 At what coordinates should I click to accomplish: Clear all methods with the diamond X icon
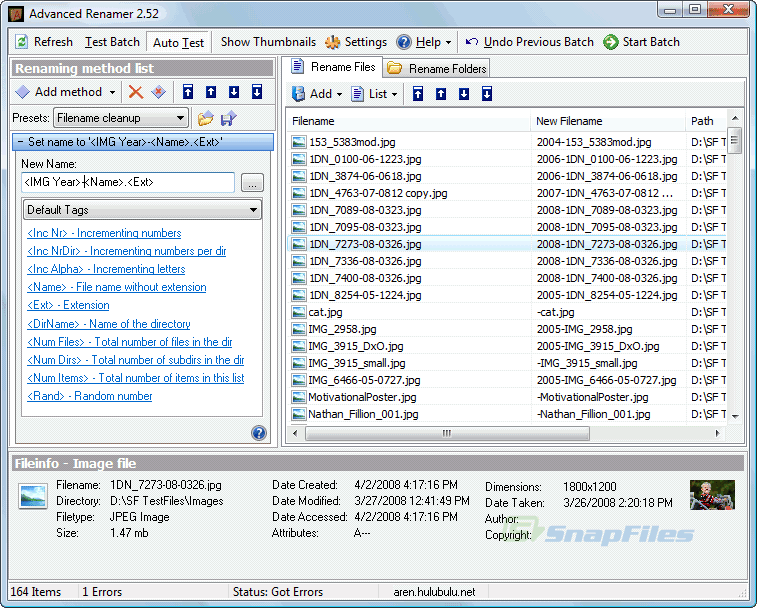[x=159, y=92]
